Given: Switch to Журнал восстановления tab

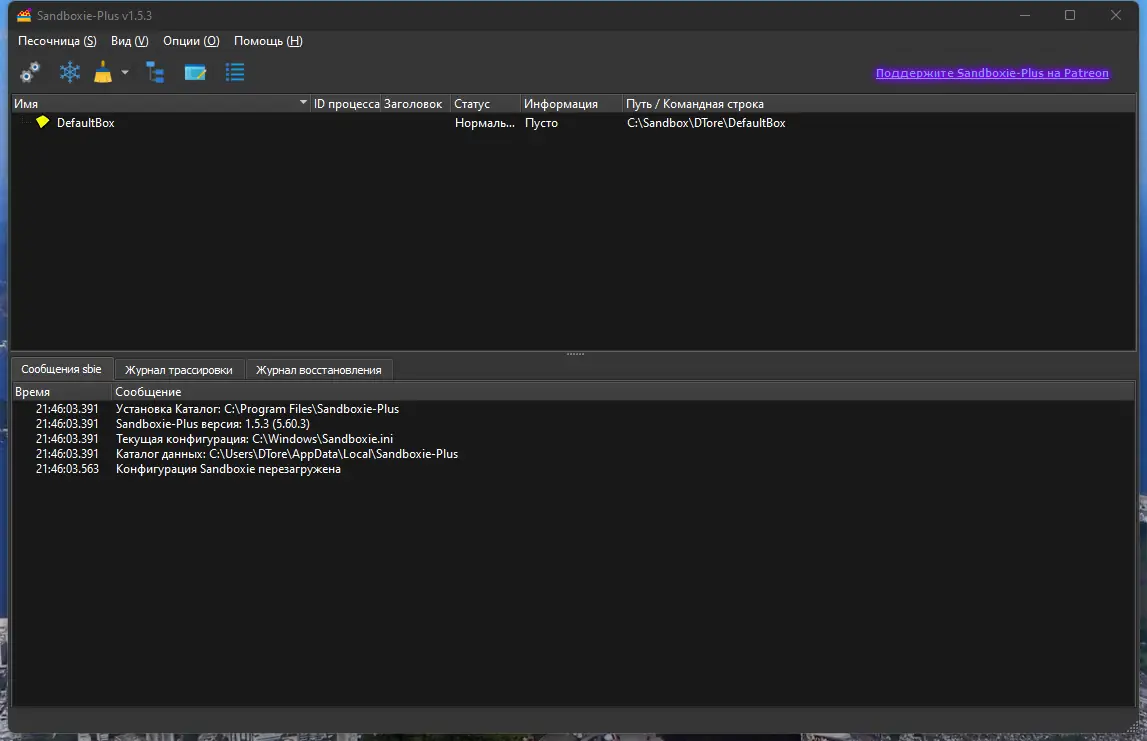Looking at the screenshot, I should click(x=318, y=370).
